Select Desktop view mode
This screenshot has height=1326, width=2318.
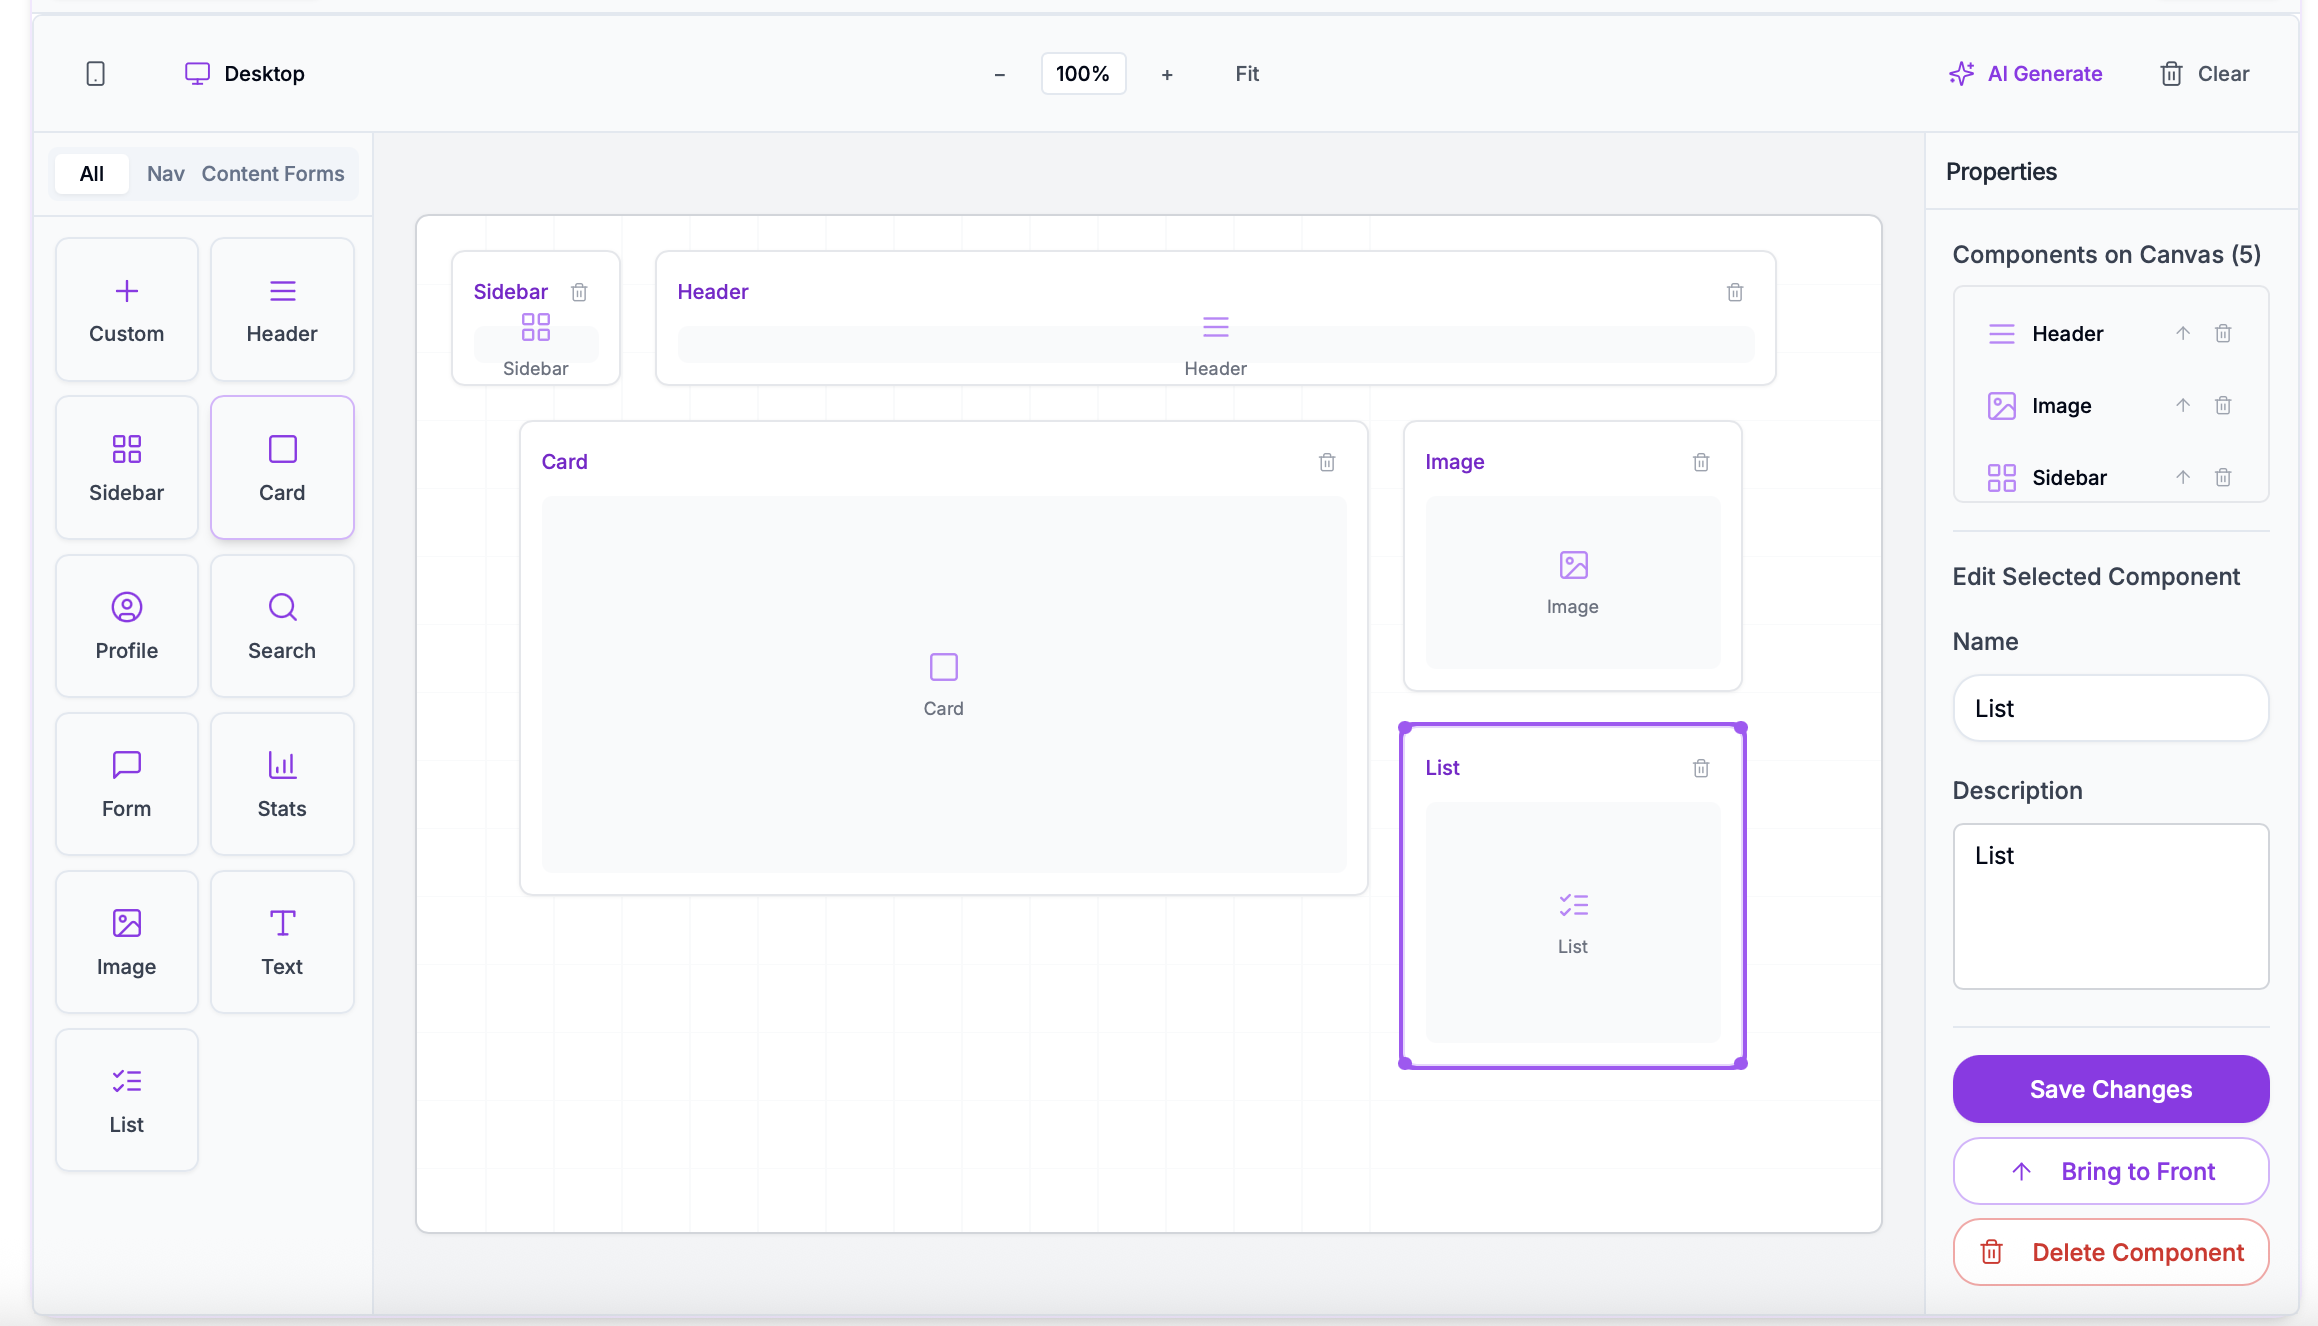245,74
